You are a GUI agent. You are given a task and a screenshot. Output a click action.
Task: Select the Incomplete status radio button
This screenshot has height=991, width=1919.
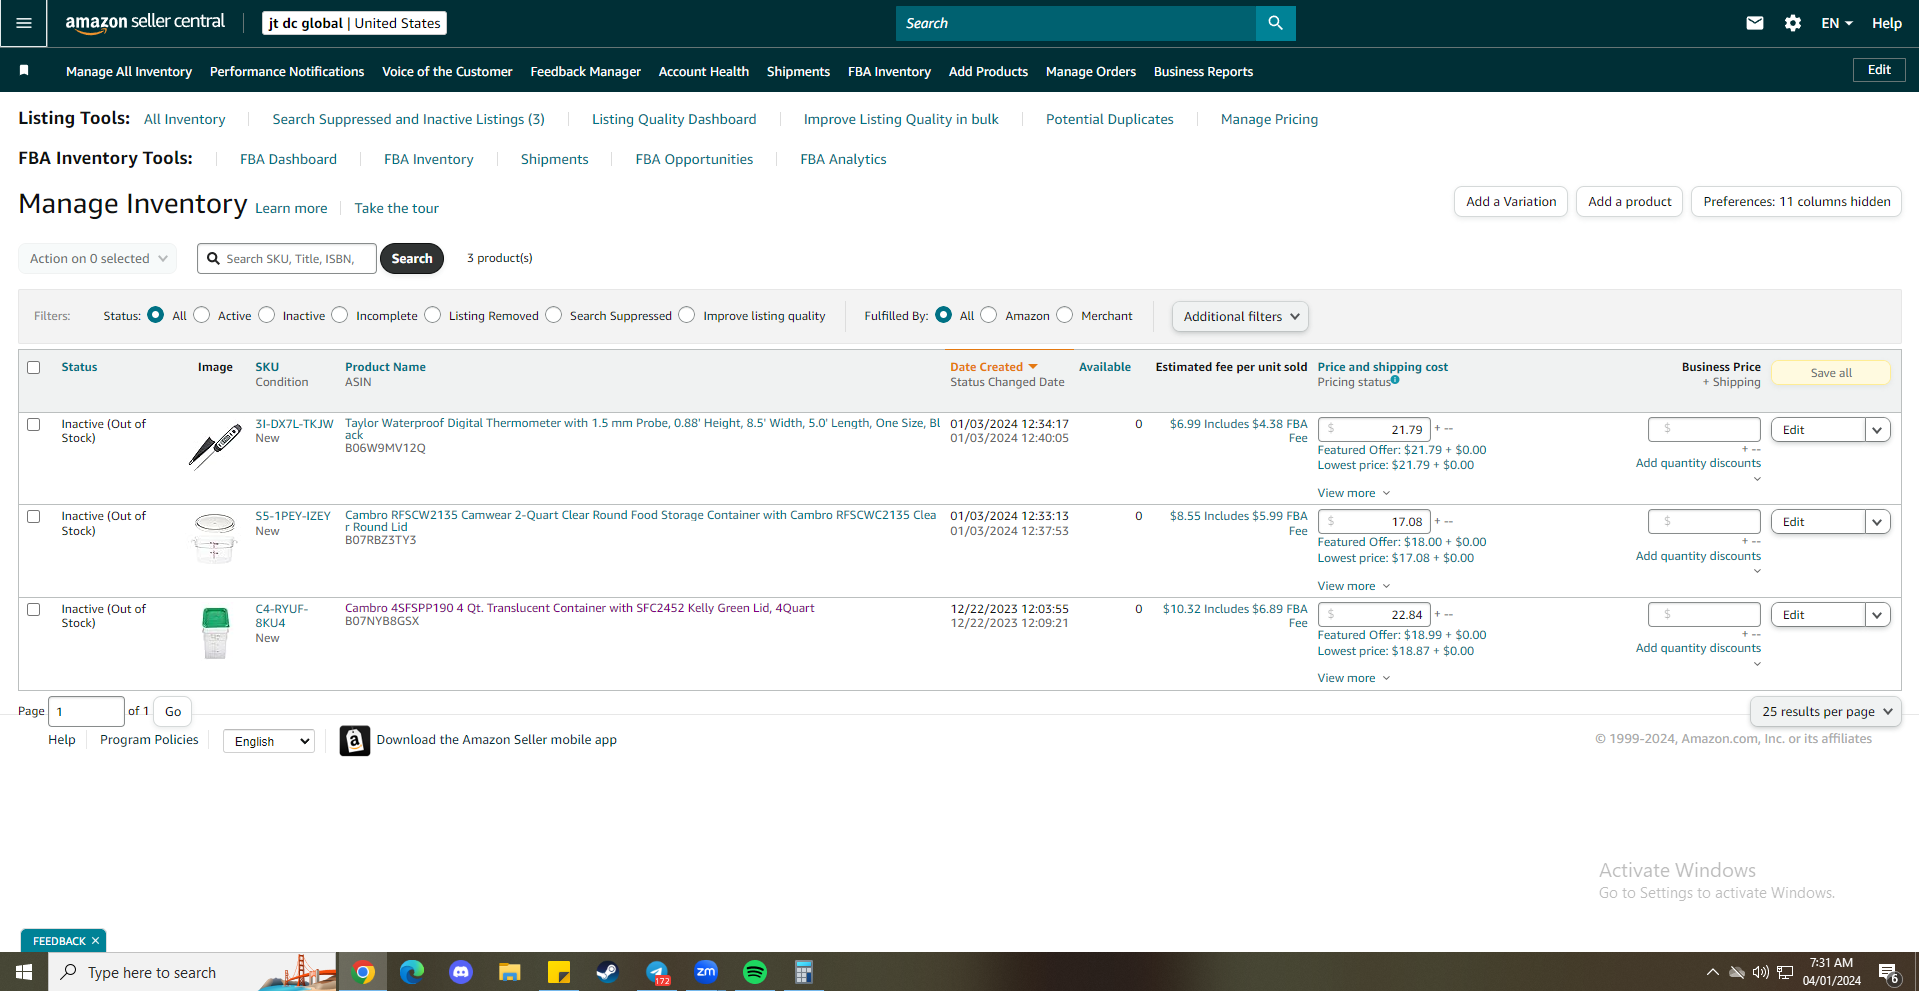coord(340,315)
